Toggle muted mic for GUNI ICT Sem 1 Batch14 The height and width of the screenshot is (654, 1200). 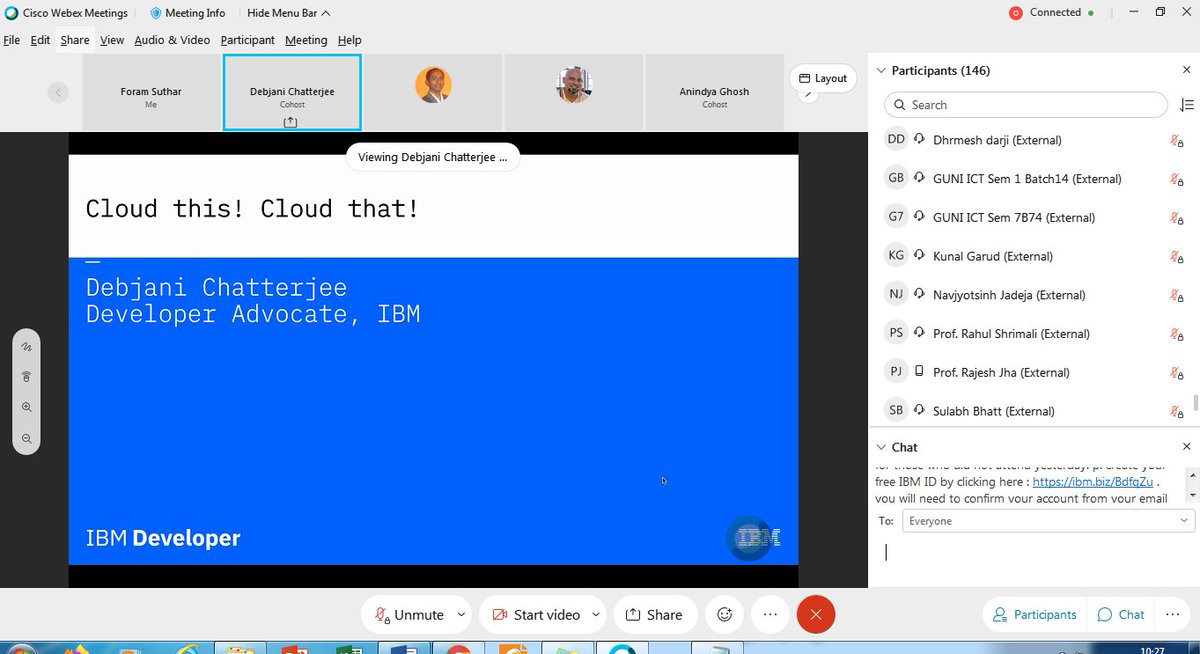coord(1177,179)
